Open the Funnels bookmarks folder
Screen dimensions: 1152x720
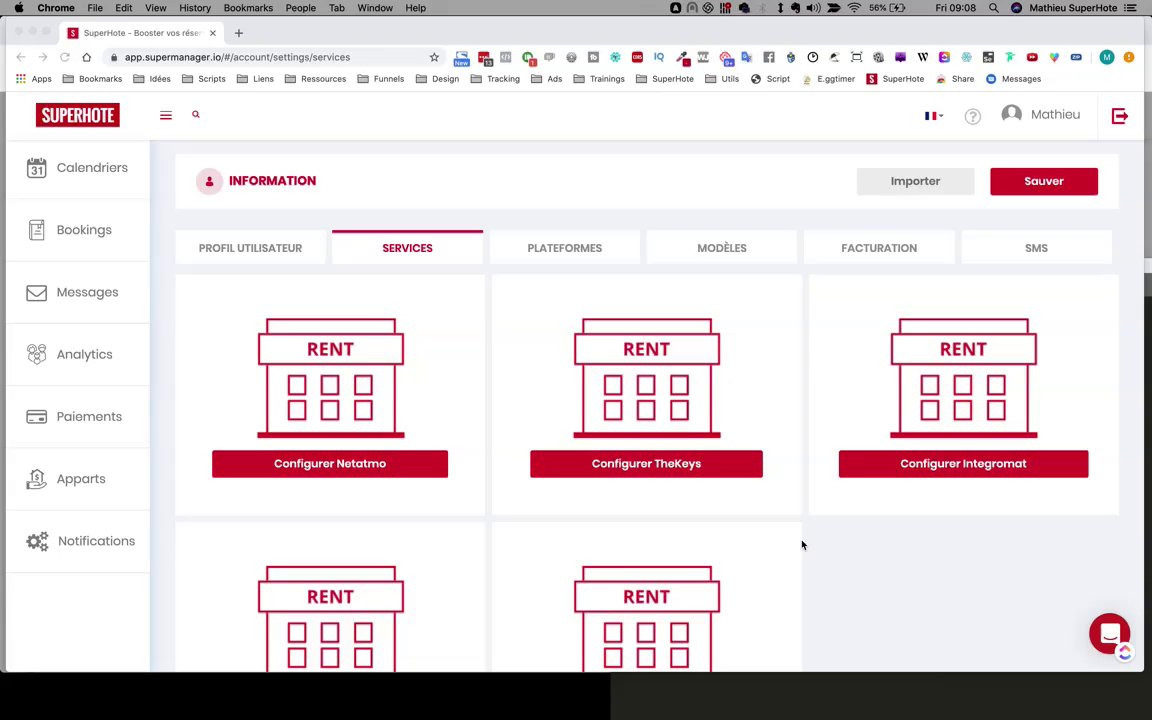click(381, 79)
